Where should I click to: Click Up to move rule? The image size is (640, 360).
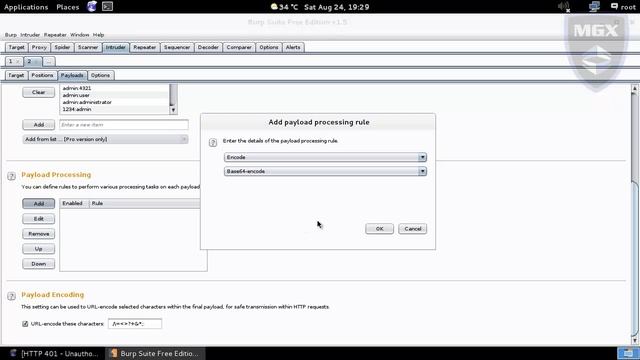pyautogui.click(x=39, y=249)
